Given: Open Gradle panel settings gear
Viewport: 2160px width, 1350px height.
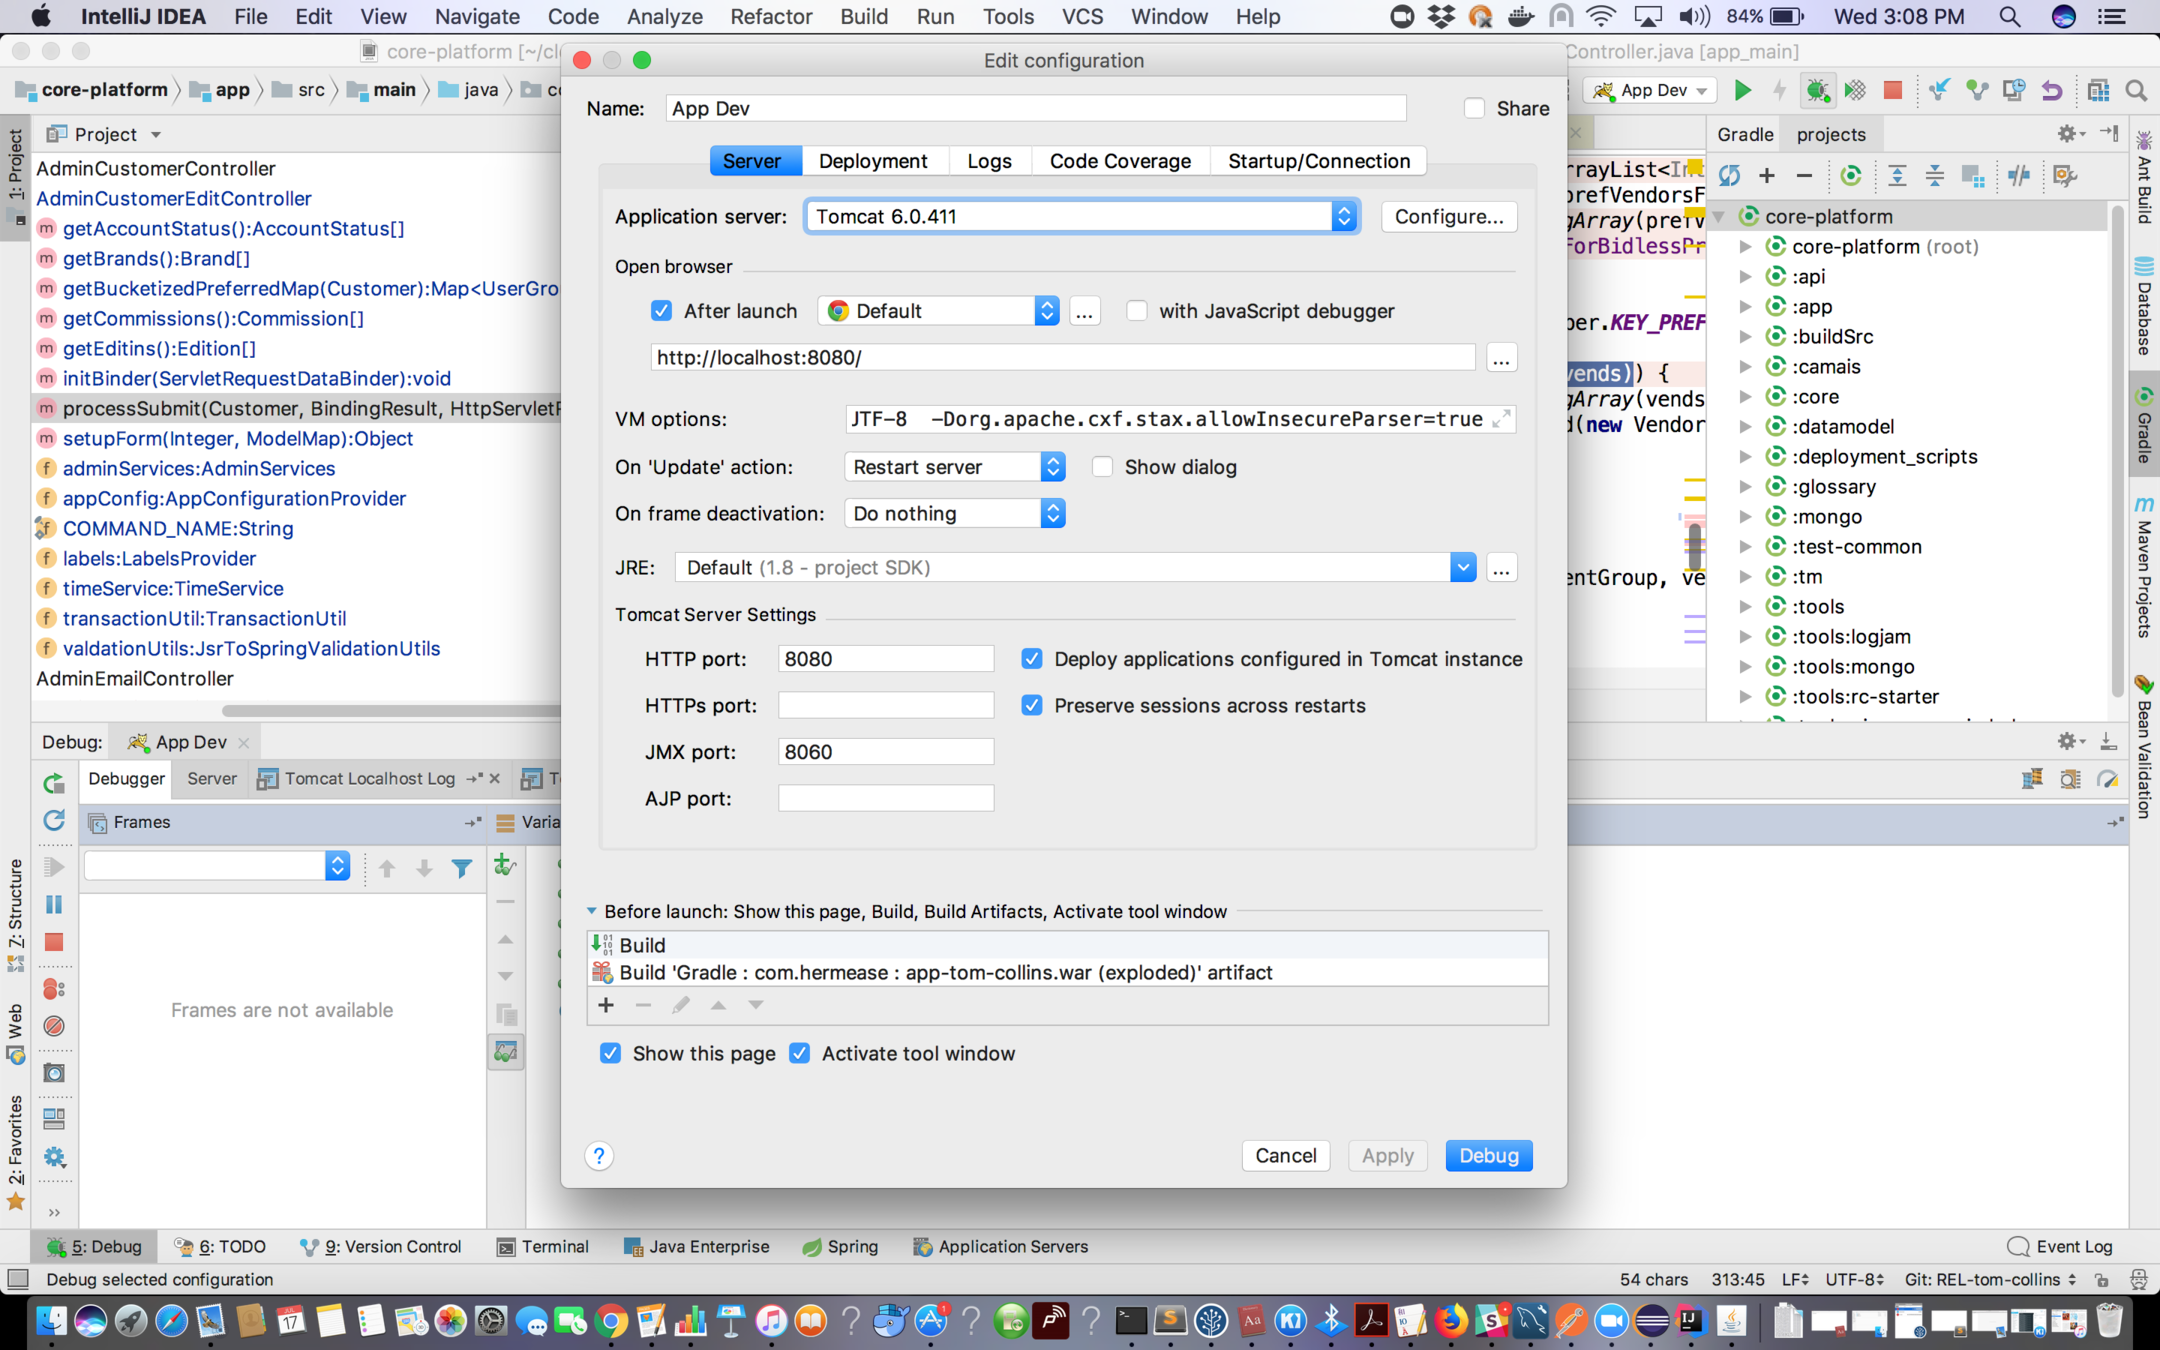Looking at the screenshot, I should pyautogui.click(x=2068, y=134).
